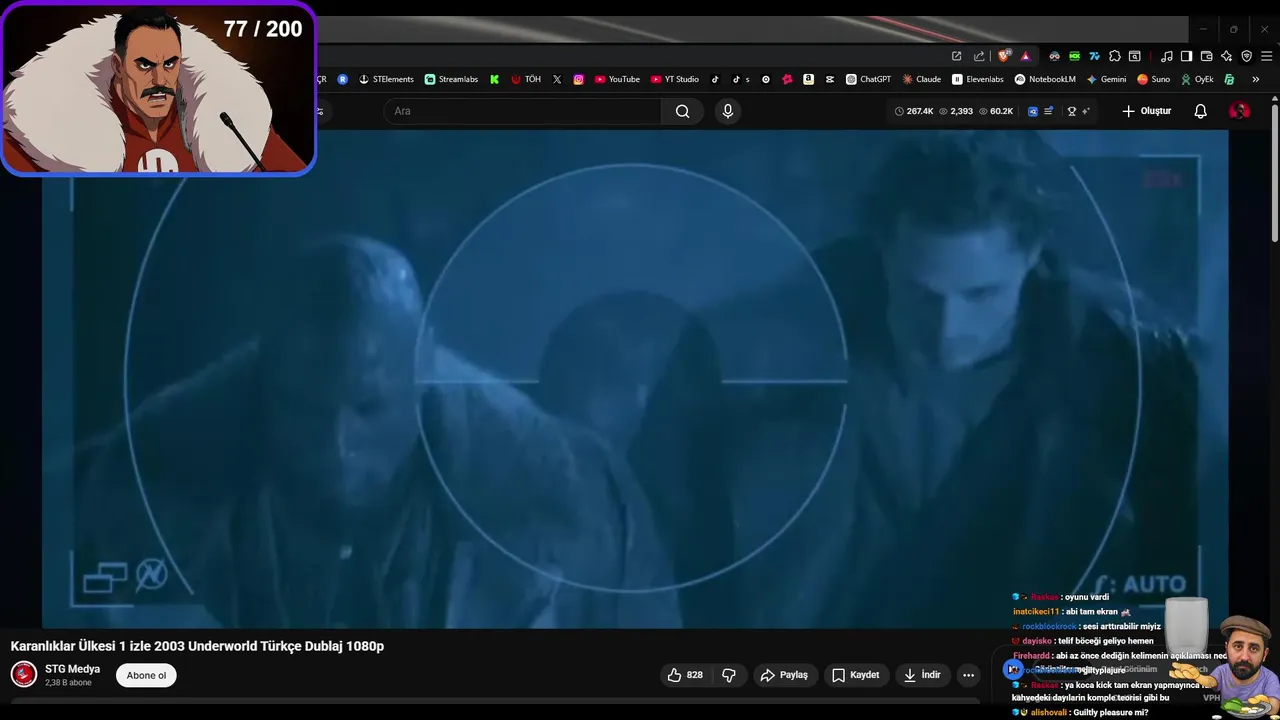Open YouTube notifications bell
The image size is (1280, 720).
coord(1201,111)
